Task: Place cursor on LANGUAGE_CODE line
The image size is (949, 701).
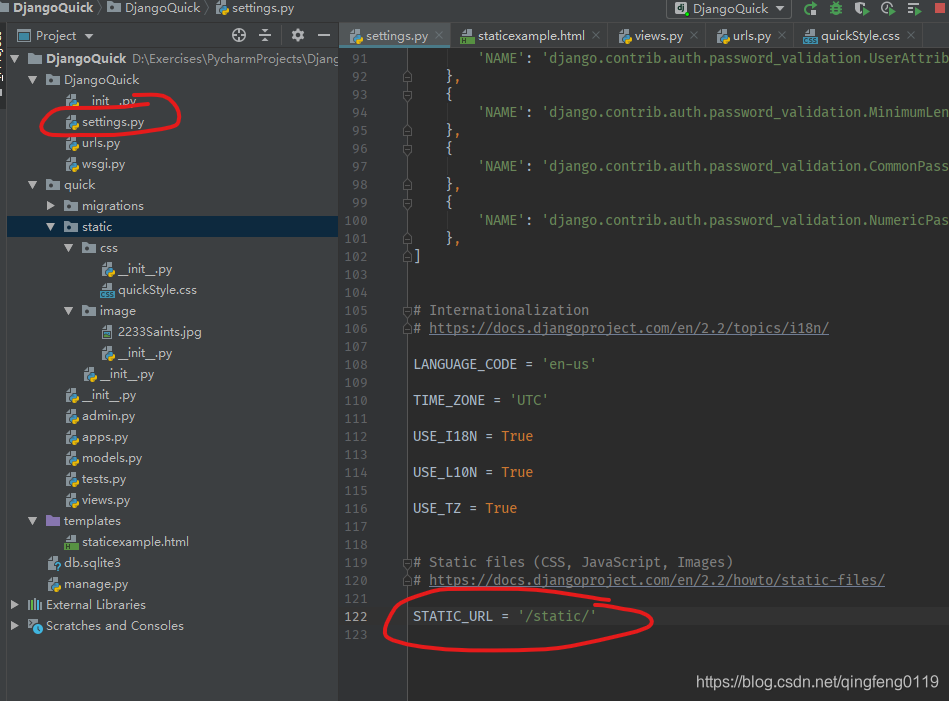Action: coord(505,364)
